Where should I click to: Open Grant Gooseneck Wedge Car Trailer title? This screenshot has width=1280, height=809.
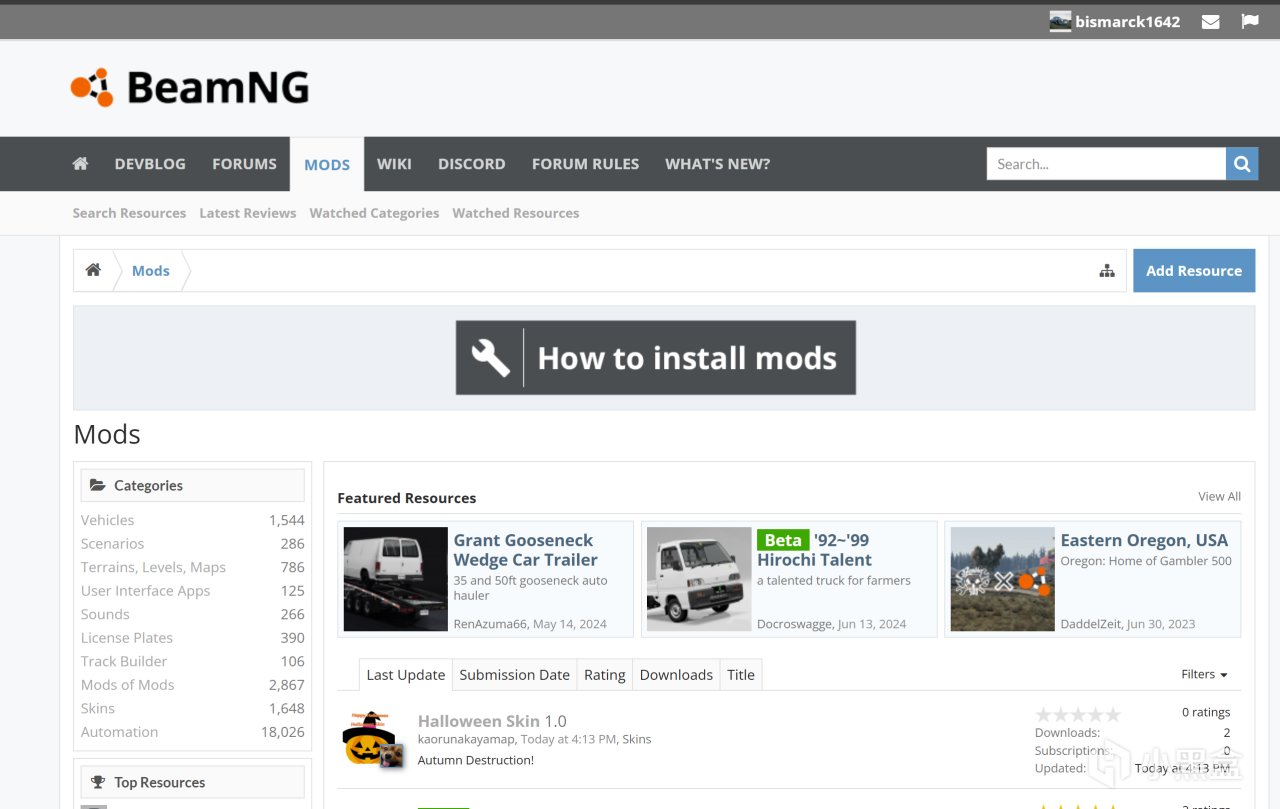526,550
